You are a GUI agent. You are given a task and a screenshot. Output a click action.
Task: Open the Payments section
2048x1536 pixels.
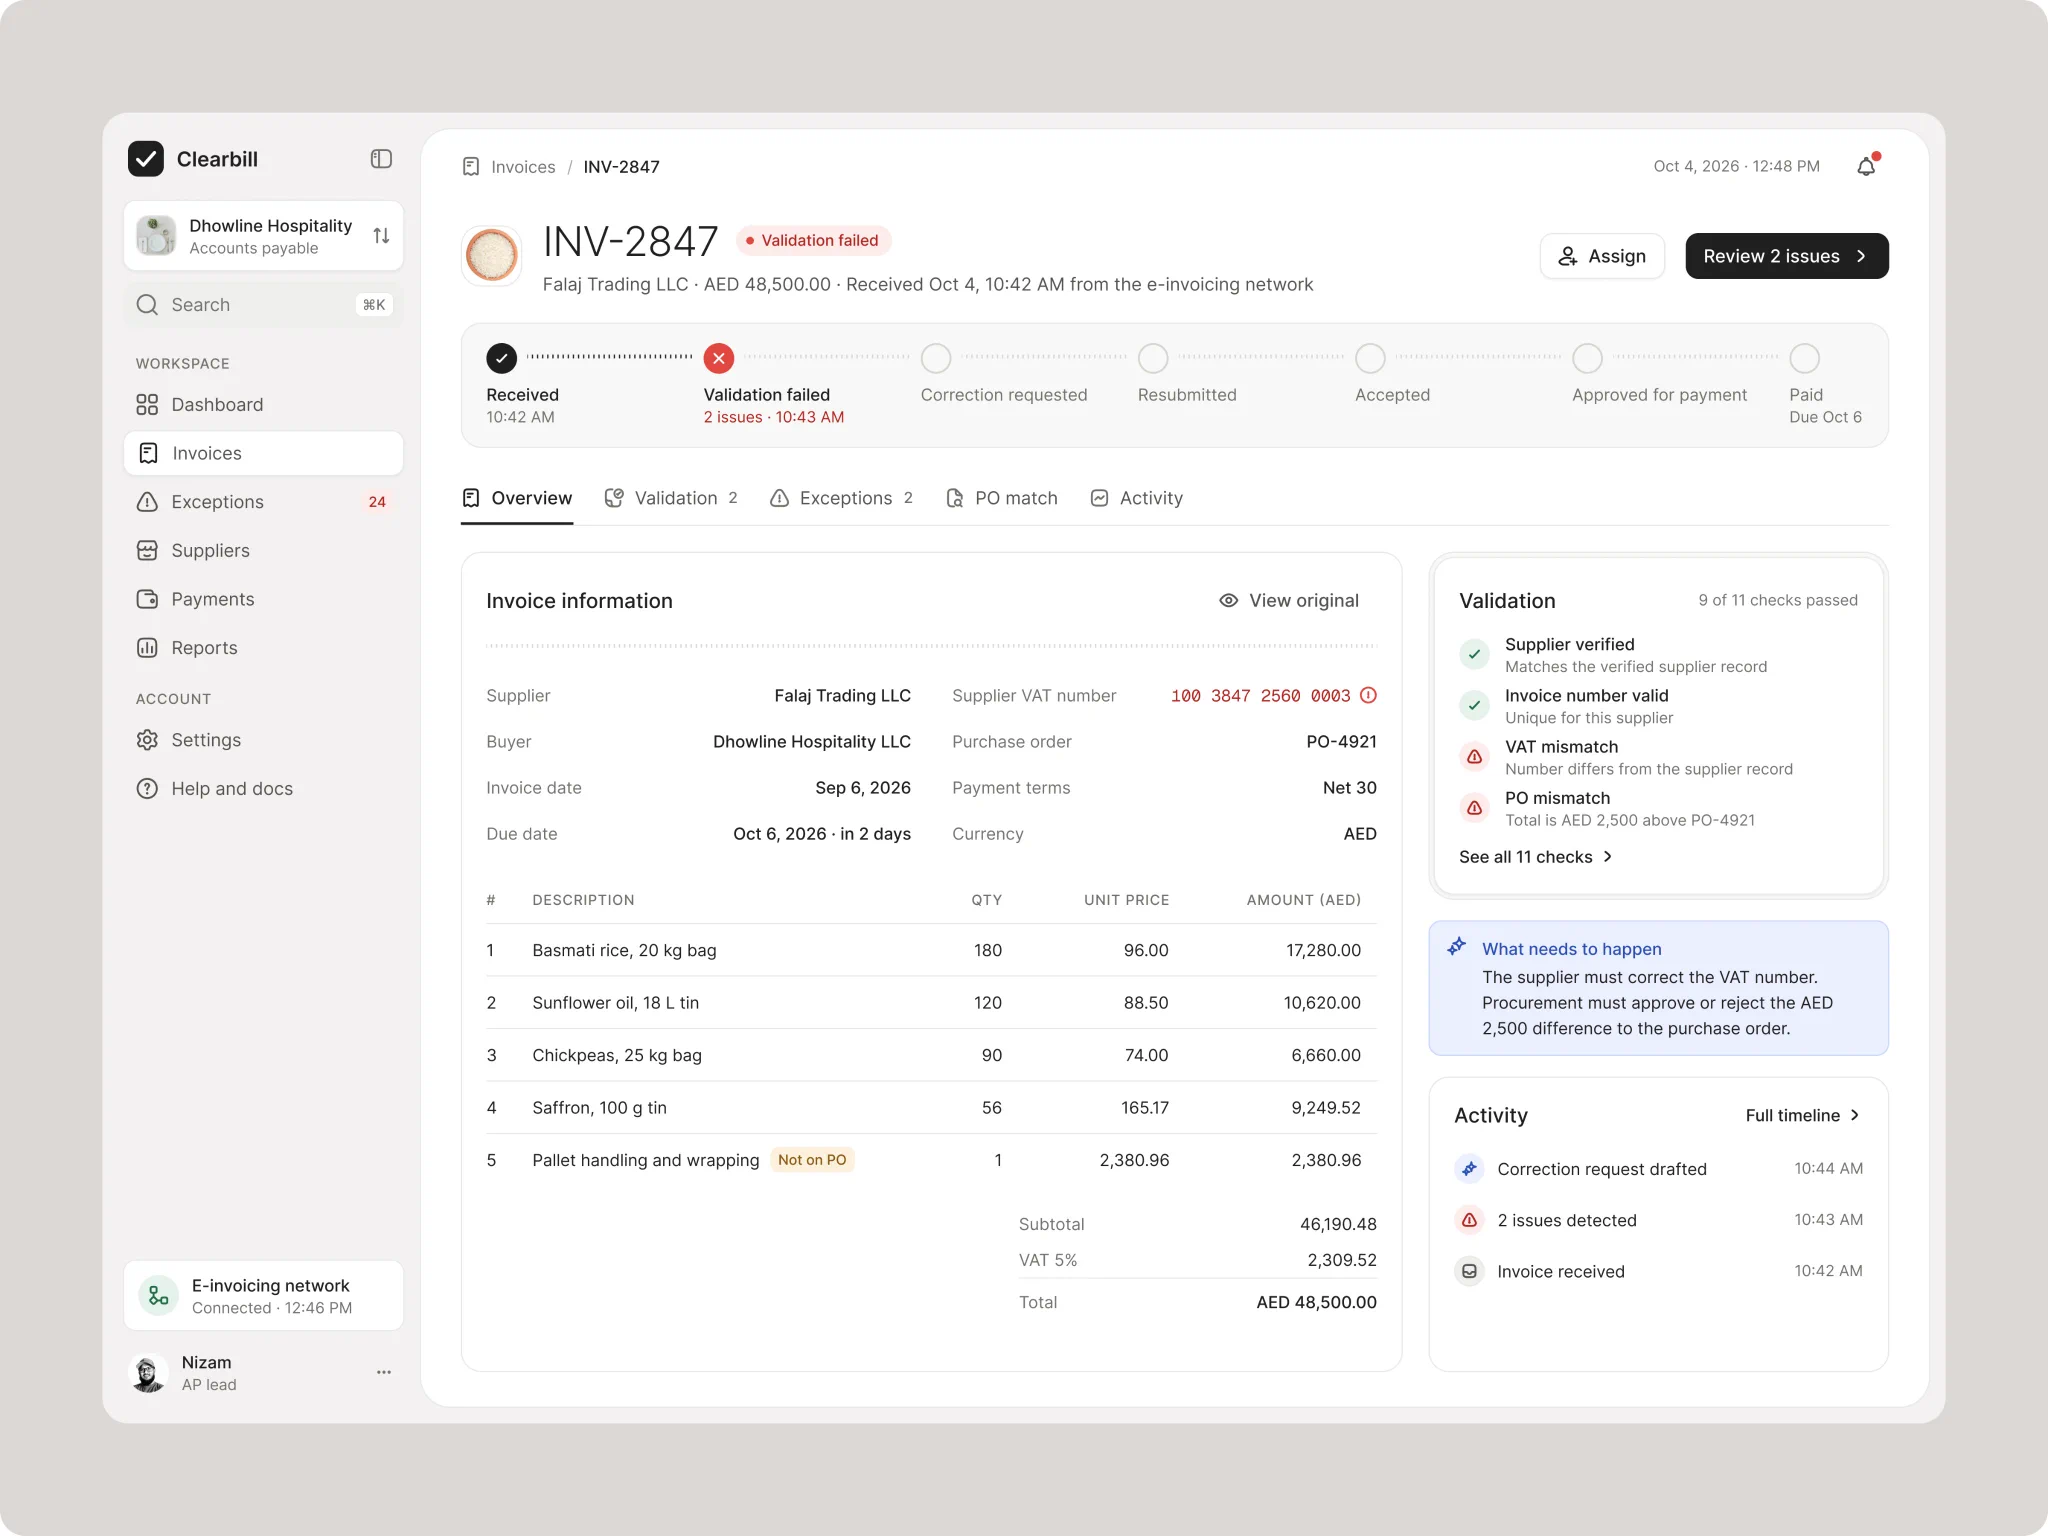coord(263,599)
